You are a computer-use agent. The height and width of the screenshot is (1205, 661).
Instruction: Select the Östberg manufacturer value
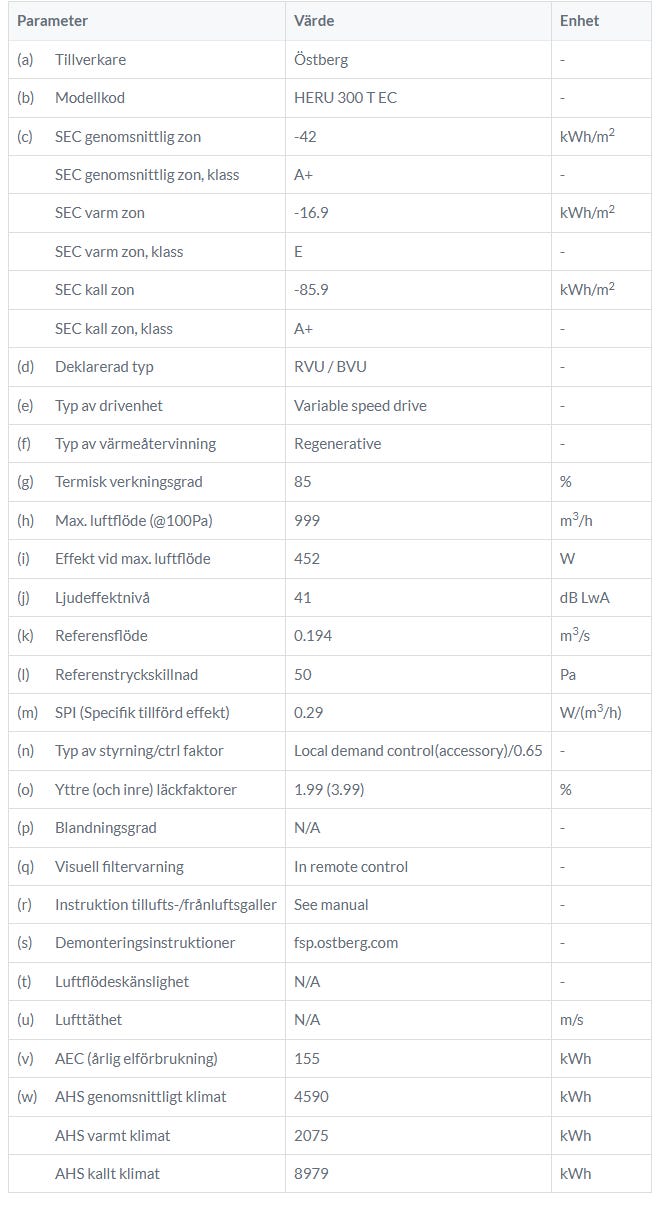[321, 60]
